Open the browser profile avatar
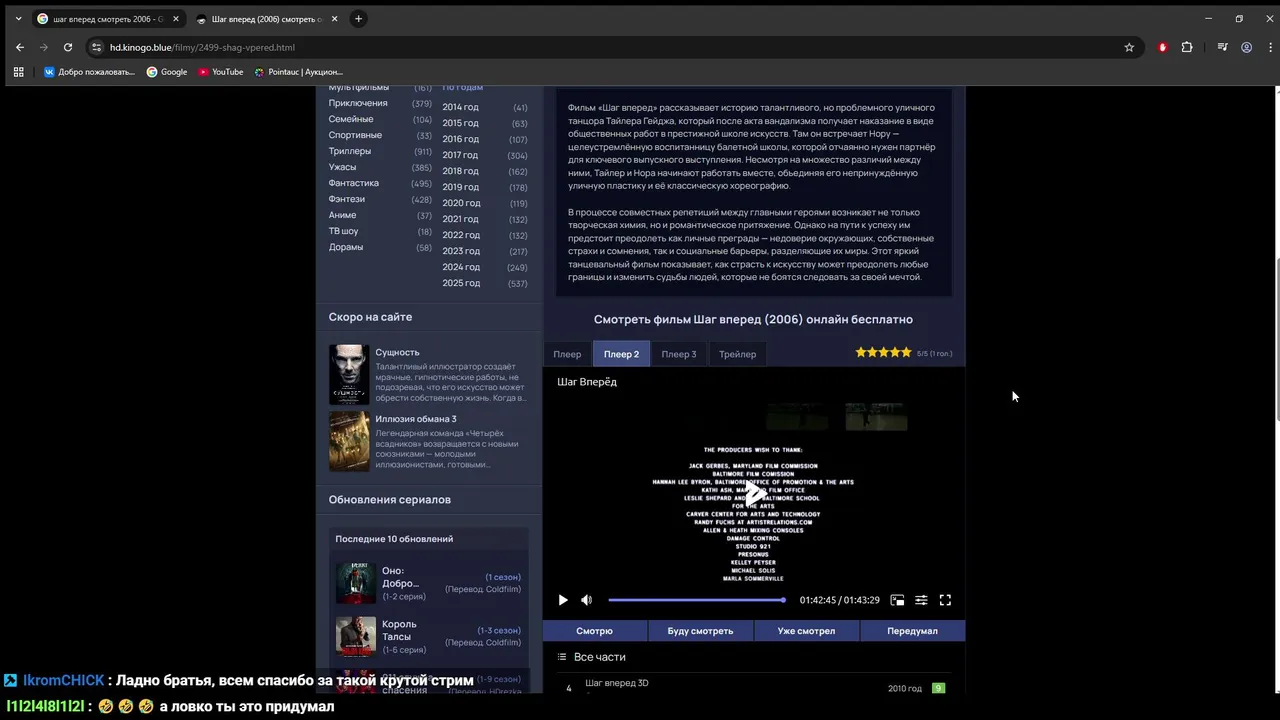Image resolution: width=1280 pixels, height=720 pixels. click(1246, 47)
